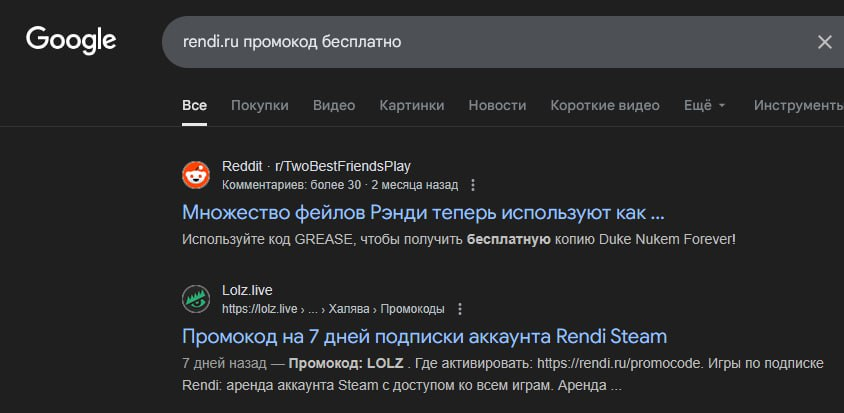Open three-dot menu for Lolz.live result
Image resolution: width=844 pixels, height=413 pixels.
click(460, 309)
